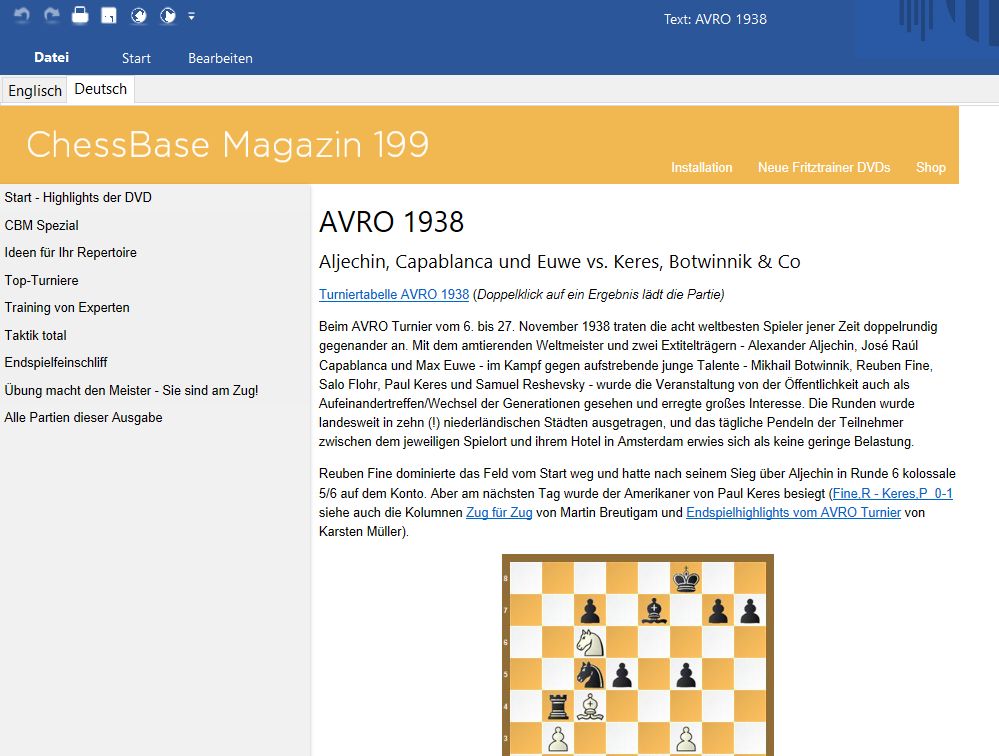The height and width of the screenshot is (756, 999).
Task: Select Top-Turniere in the sidebar
Action: click(41, 280)
